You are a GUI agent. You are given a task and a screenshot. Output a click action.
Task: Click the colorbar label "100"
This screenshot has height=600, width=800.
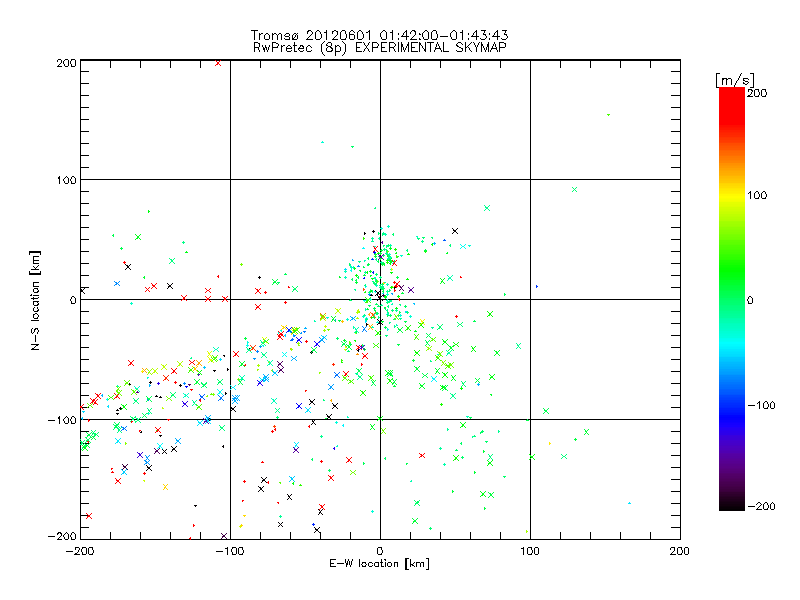[757, 195]
